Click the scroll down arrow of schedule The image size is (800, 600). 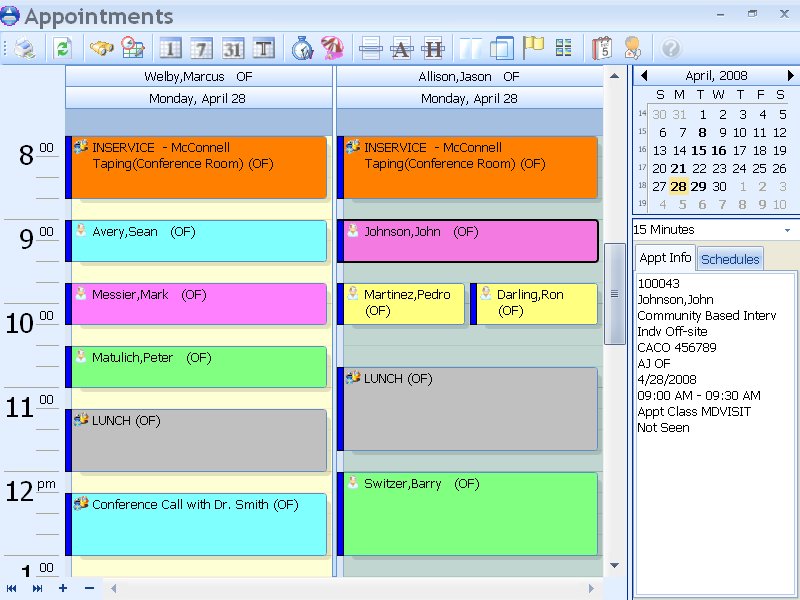click(614, 565)
